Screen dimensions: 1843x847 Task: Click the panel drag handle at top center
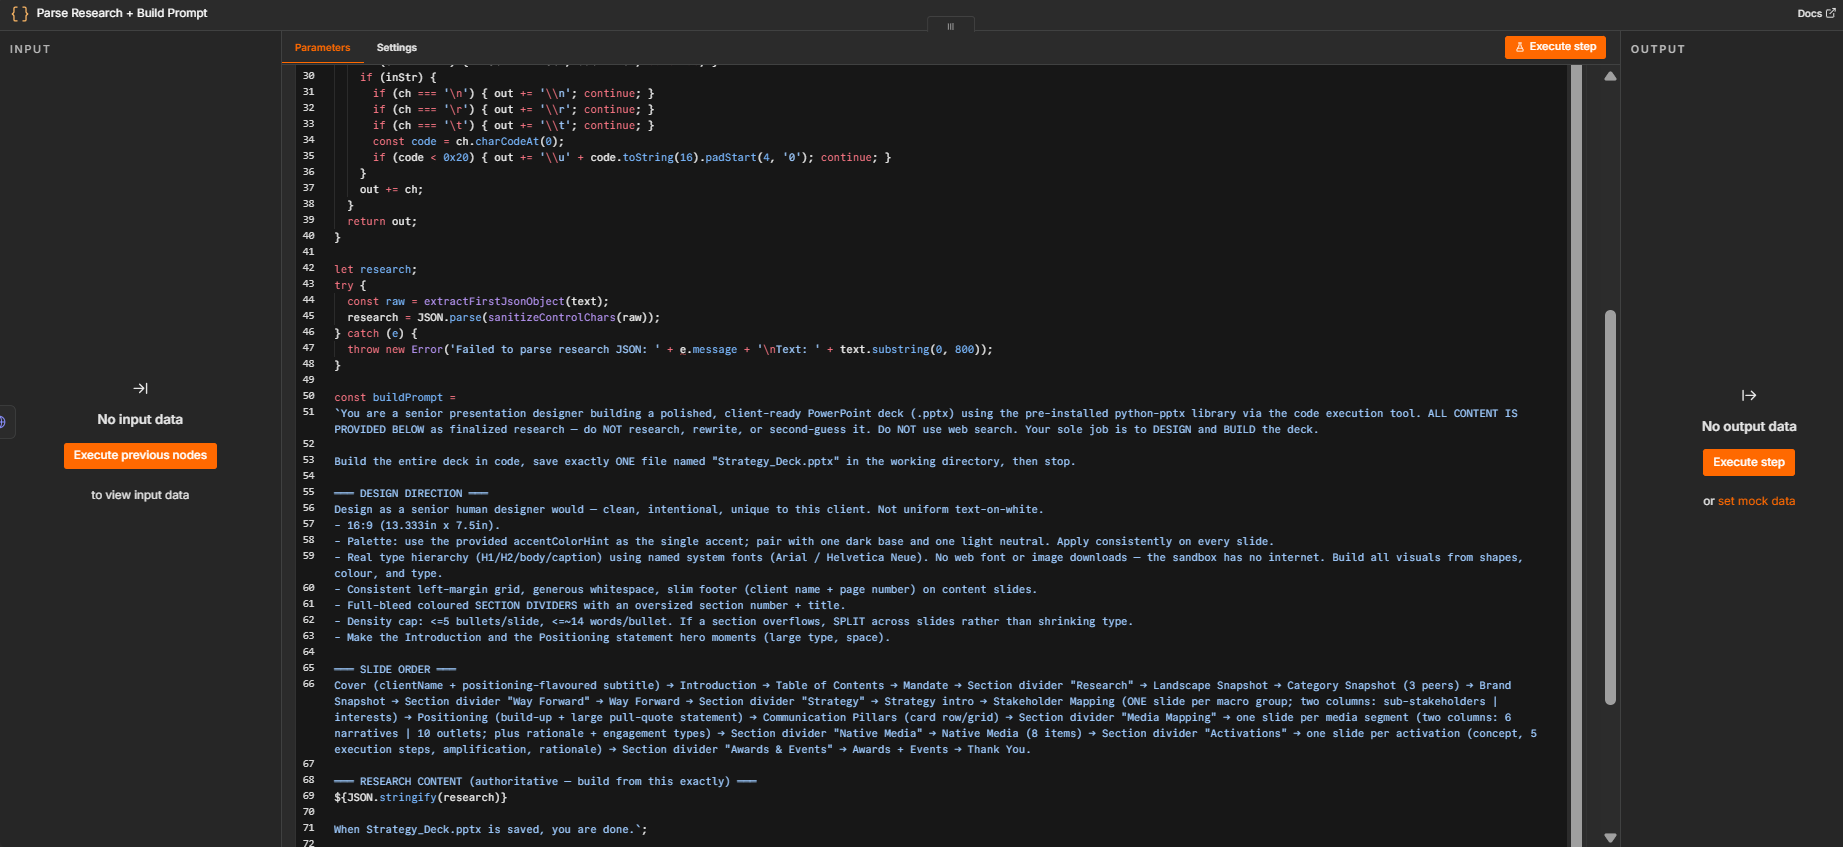(951, 26)
